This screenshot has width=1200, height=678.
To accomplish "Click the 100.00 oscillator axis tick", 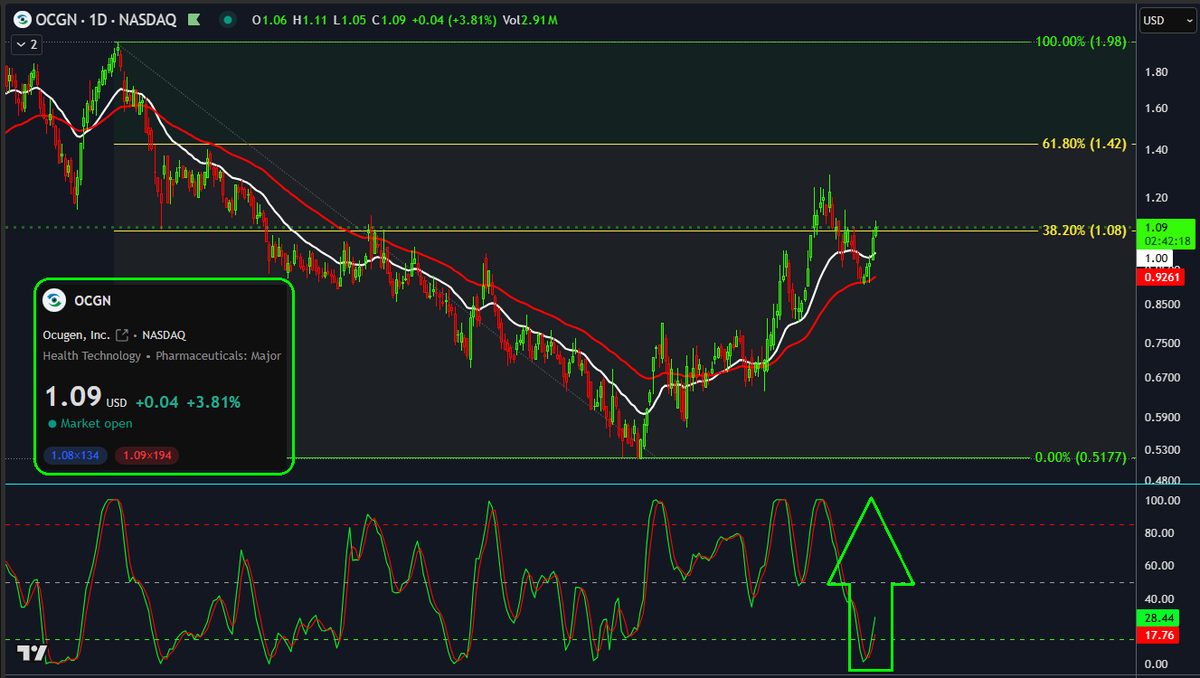I will tap(1162, 500).
